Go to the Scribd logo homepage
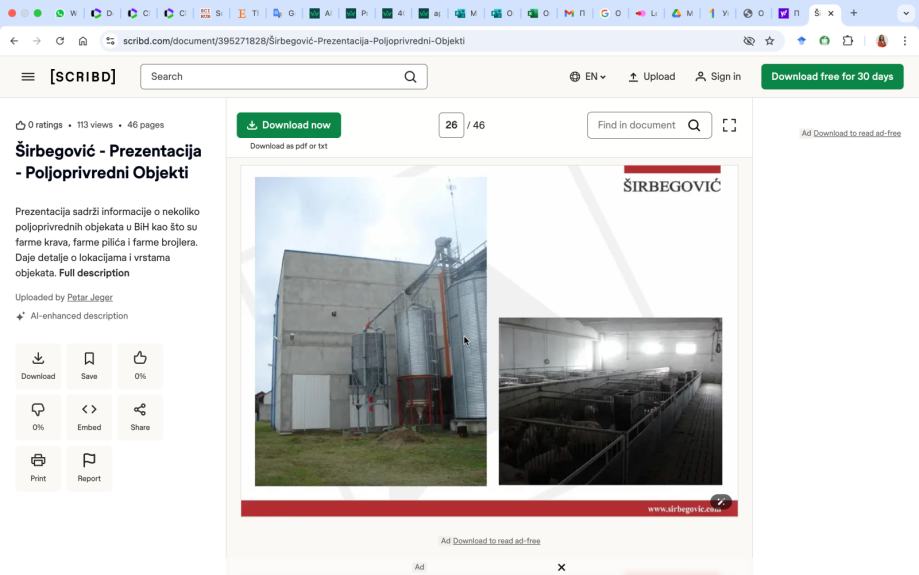The image size is (919, 575). pos(83,77)
